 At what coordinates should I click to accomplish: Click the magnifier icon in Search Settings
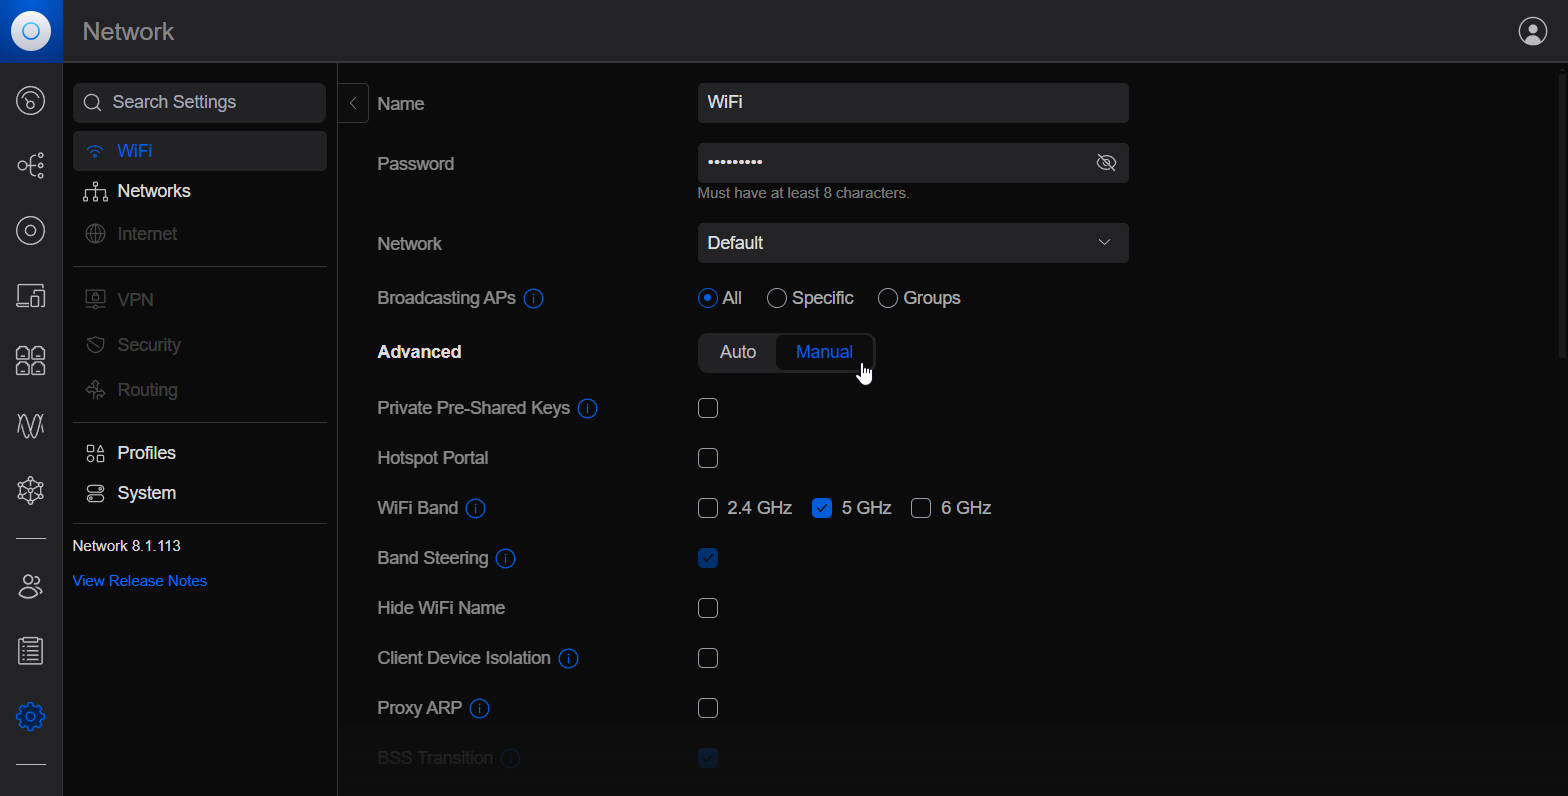(93, 103)
